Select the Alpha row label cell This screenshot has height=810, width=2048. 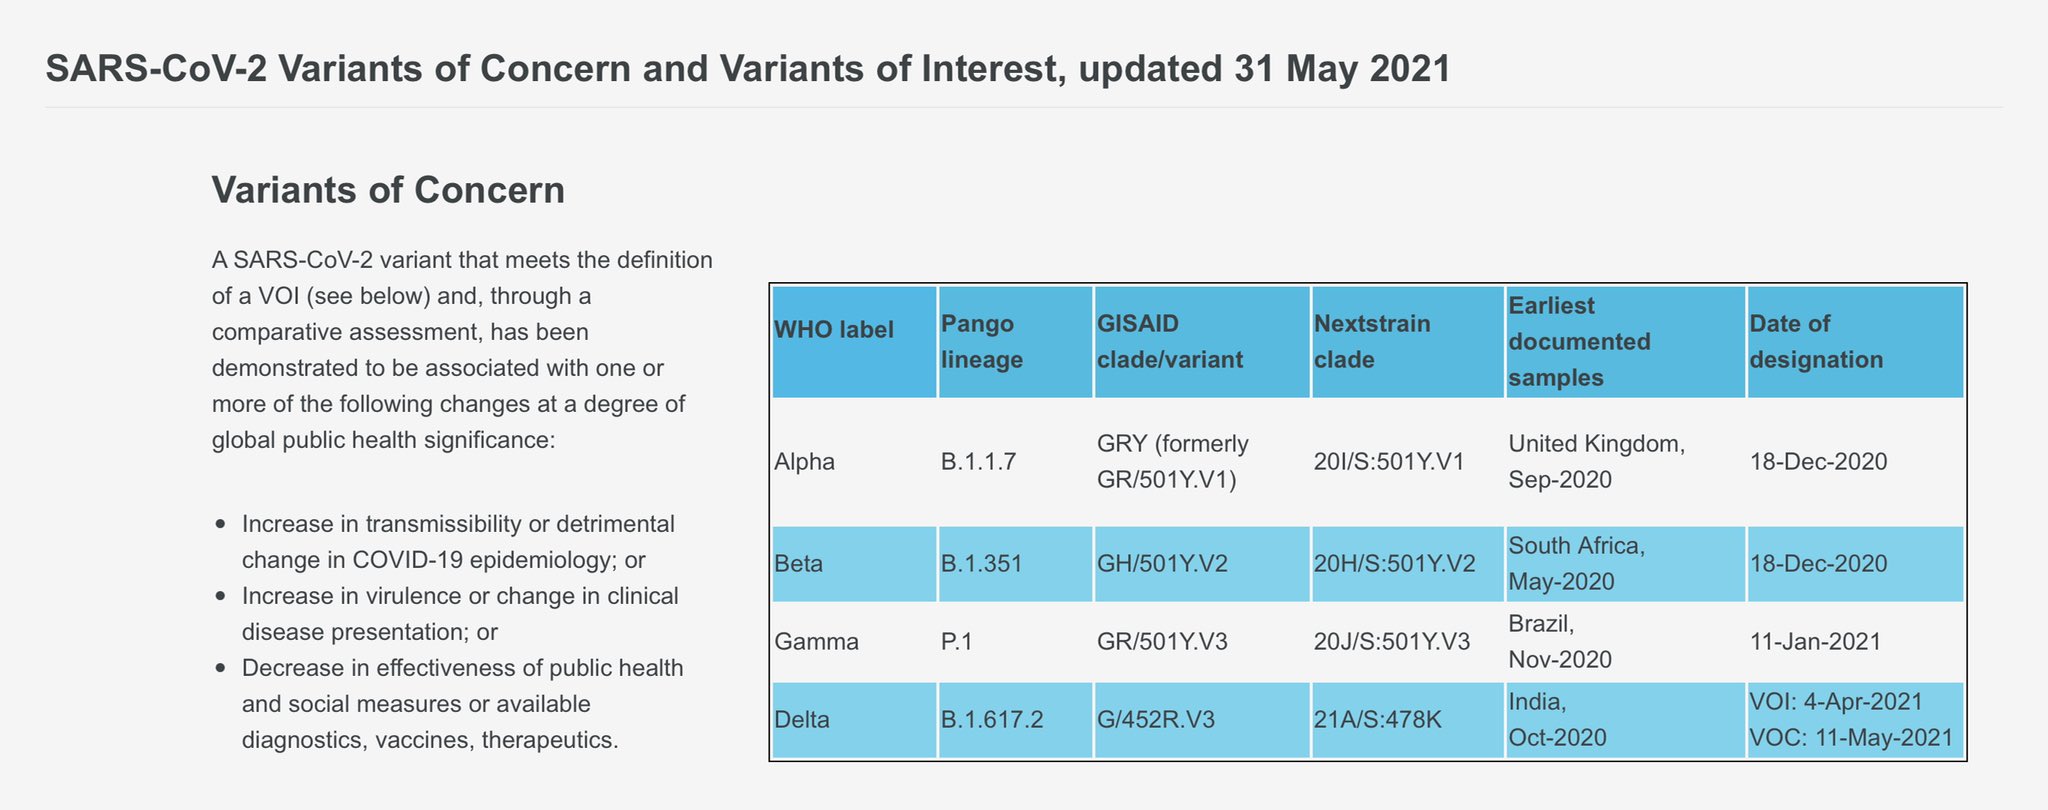[x=805, y=462]
